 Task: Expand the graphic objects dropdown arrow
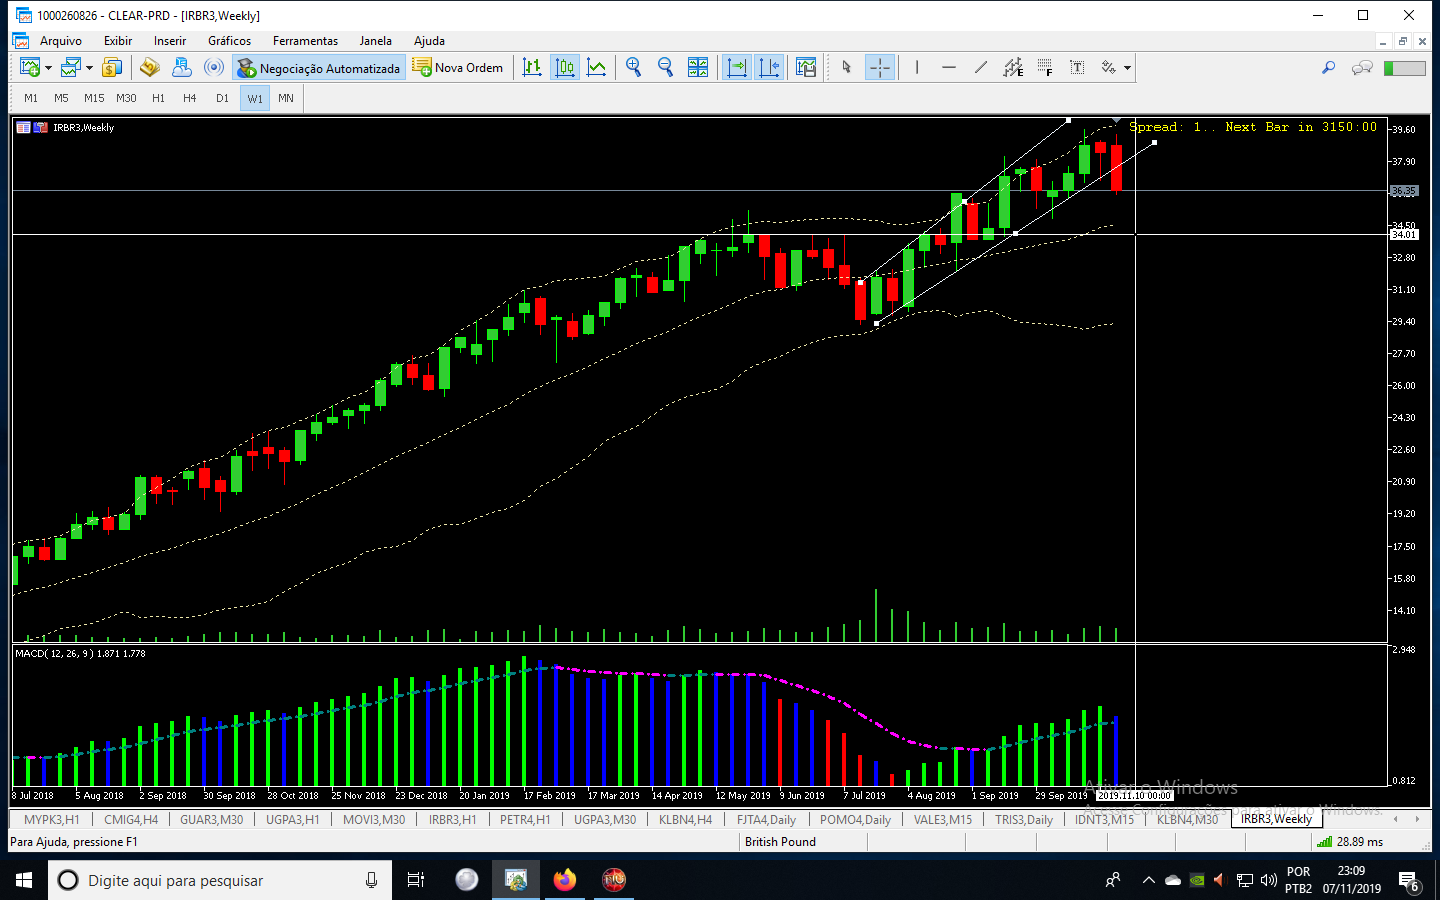[x=1127, y=68]
